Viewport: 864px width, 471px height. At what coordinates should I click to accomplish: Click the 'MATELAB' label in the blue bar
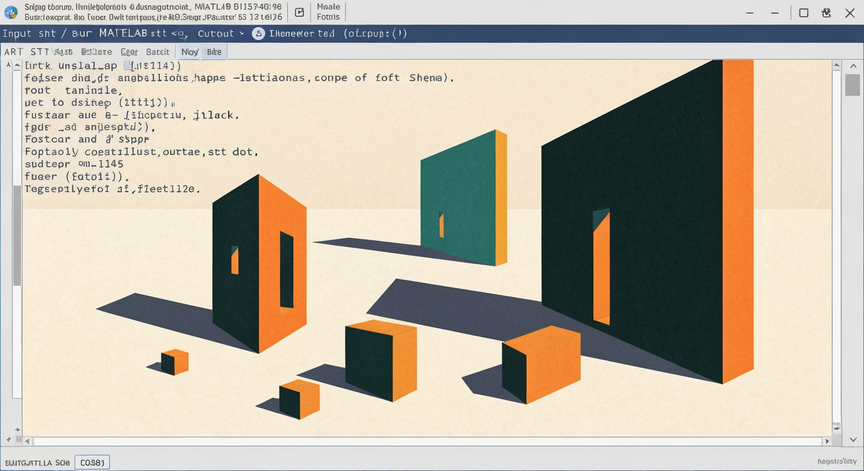click(x=123, y=34)
